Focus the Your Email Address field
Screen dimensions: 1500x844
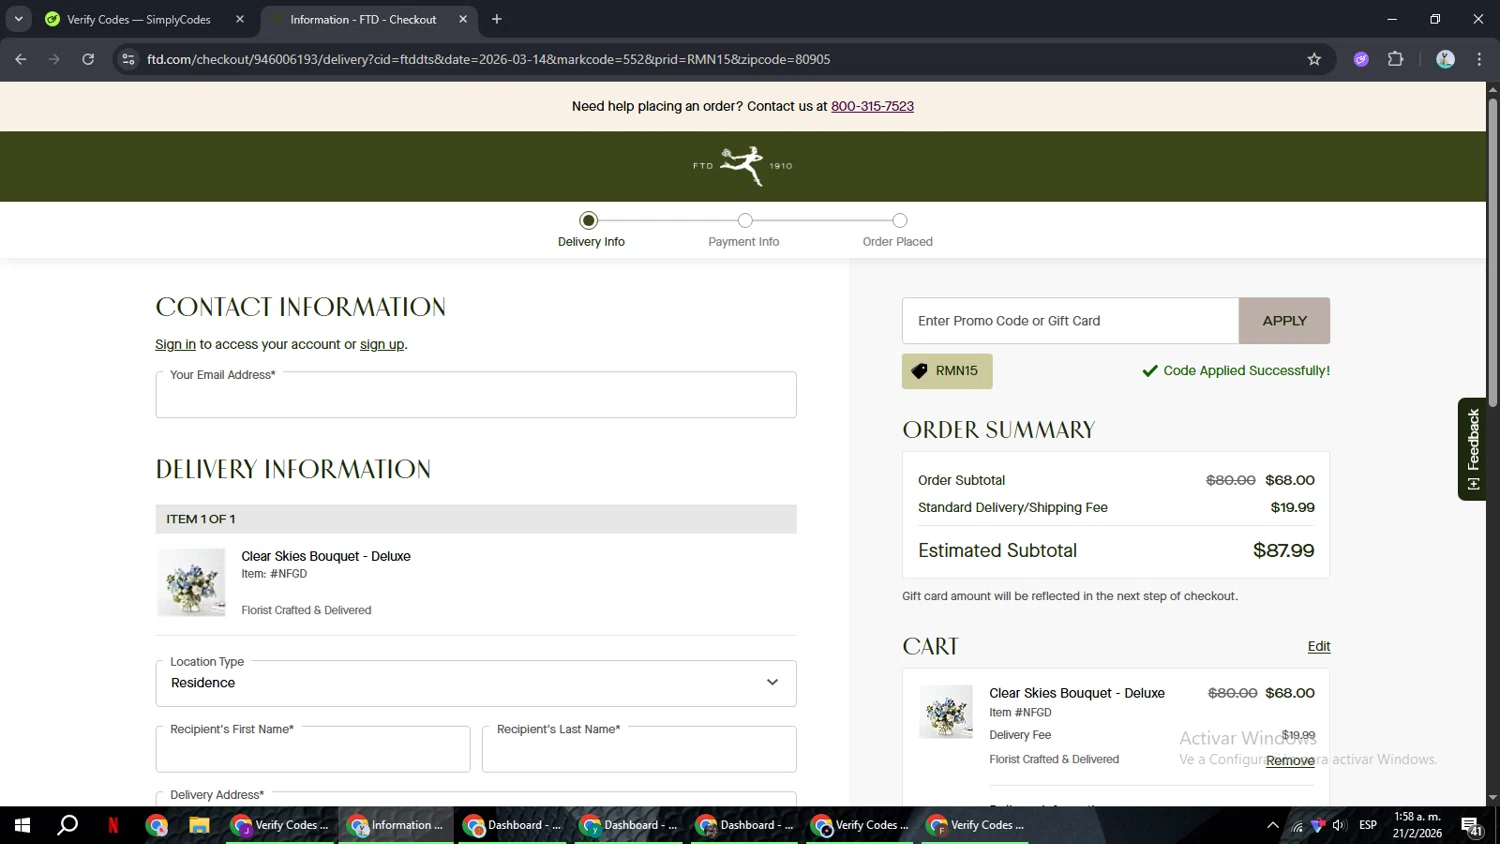coord(476,395)
